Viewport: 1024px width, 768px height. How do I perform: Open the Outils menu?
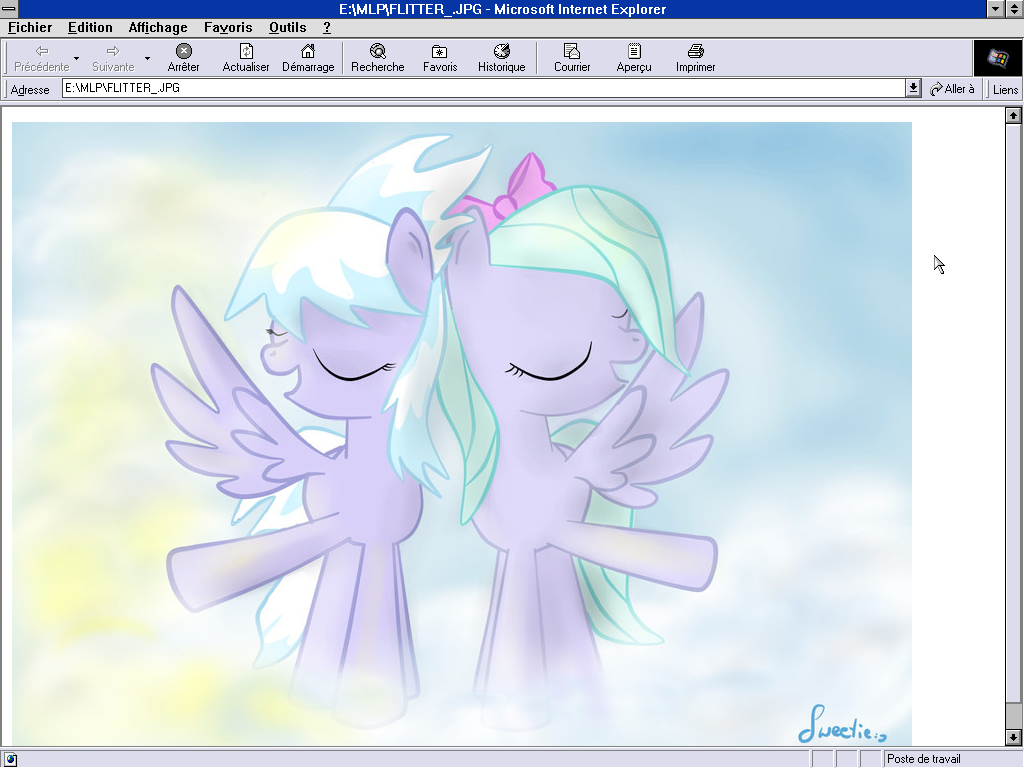pyautogui.click(x=287, y=27)
